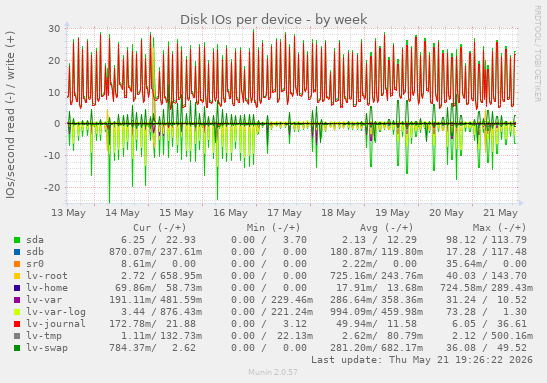Click the 30 y-axis label
This screenshot has height=383, width=547.
[54, 29]
